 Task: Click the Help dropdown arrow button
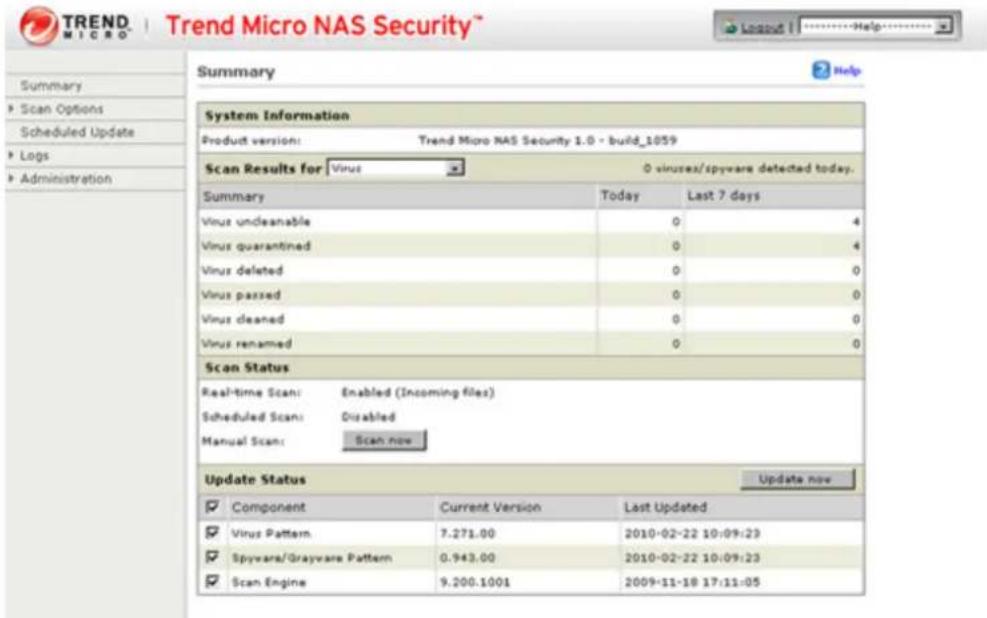click(x=943, y=26)
